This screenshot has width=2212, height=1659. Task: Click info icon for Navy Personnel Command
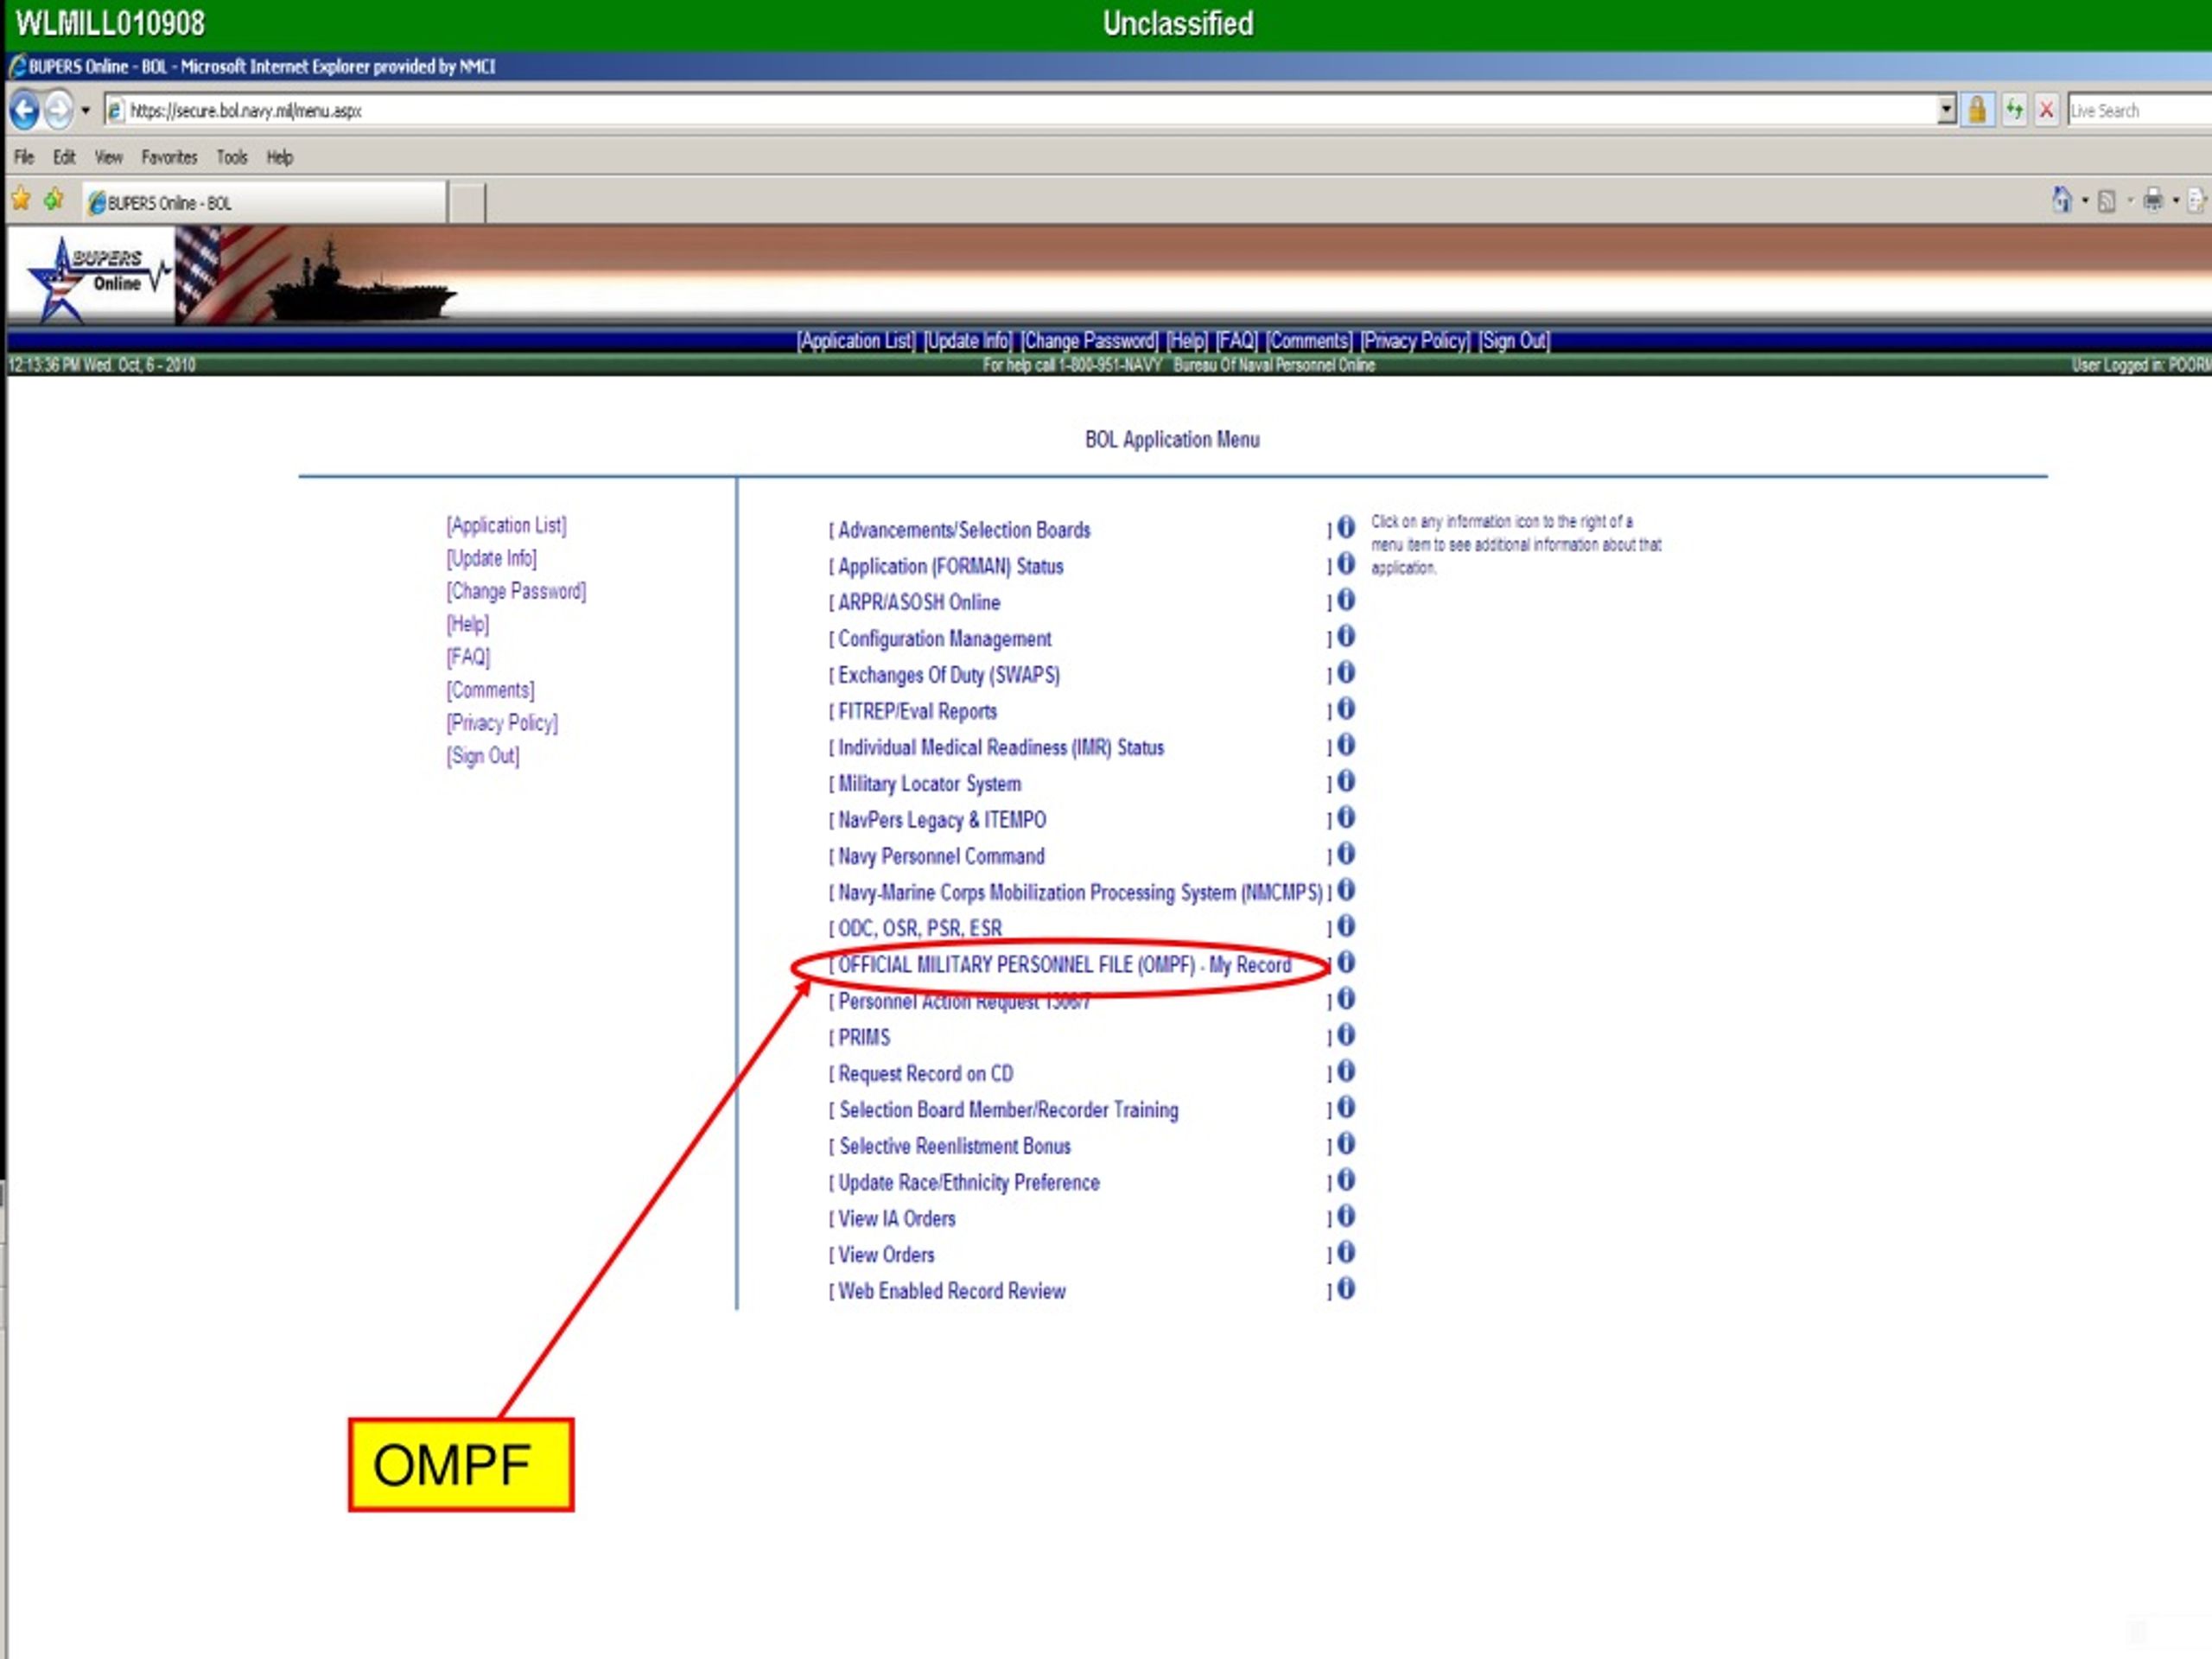tap(1346, 853)
